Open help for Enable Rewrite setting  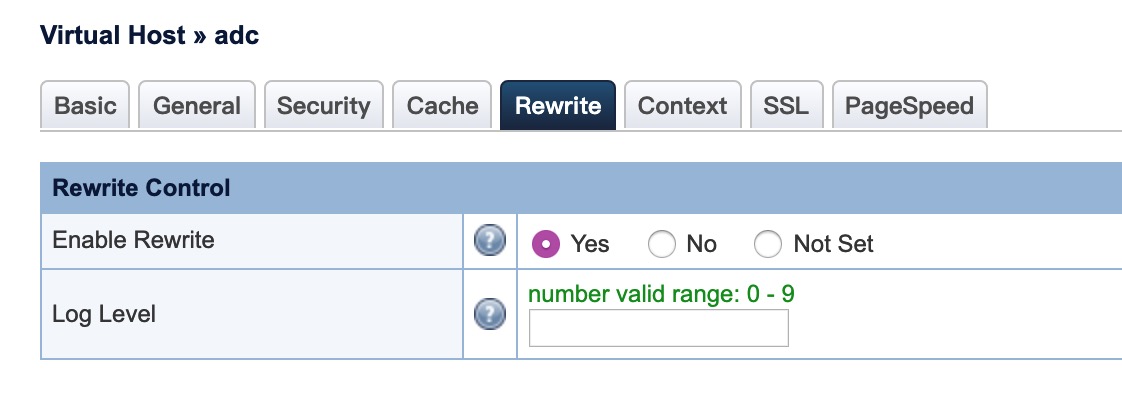point(489,242)
